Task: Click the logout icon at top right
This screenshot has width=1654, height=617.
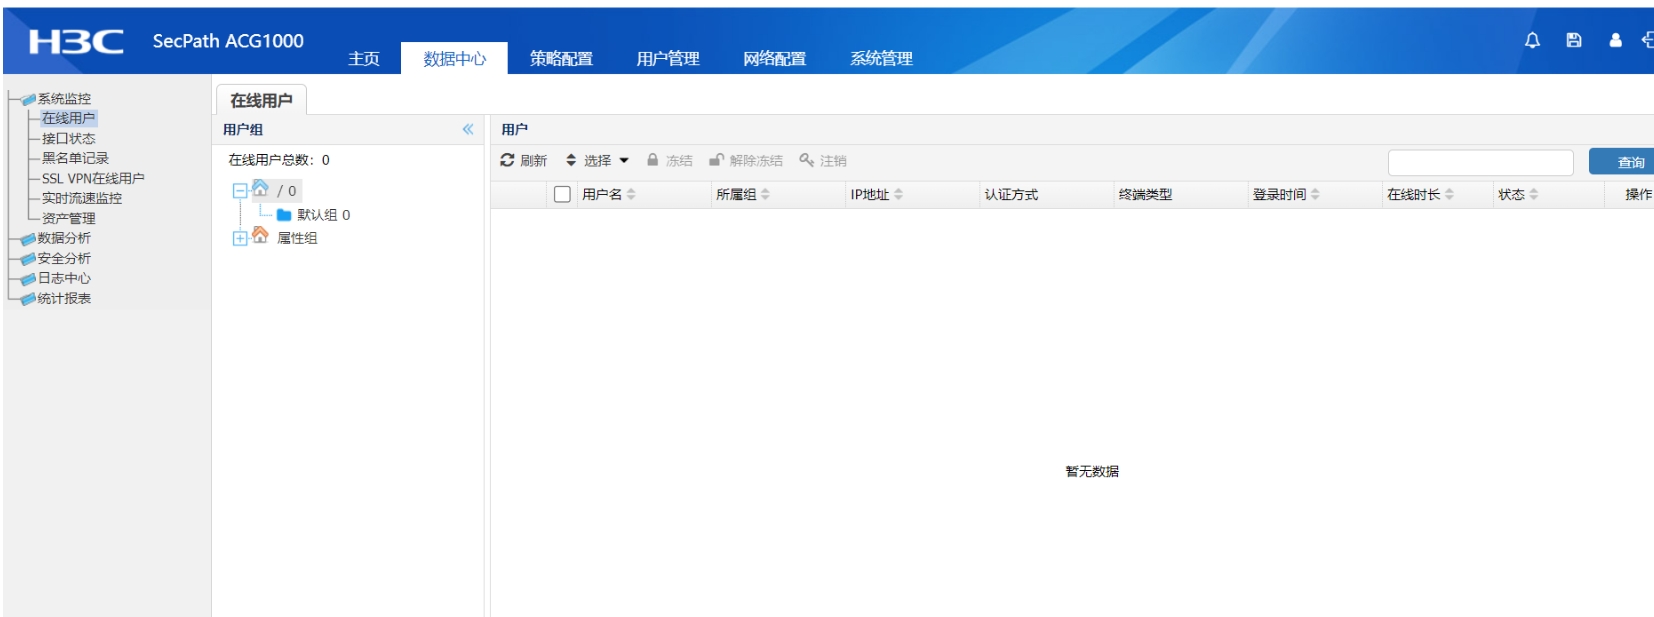Action: (x=1647, y=40)
